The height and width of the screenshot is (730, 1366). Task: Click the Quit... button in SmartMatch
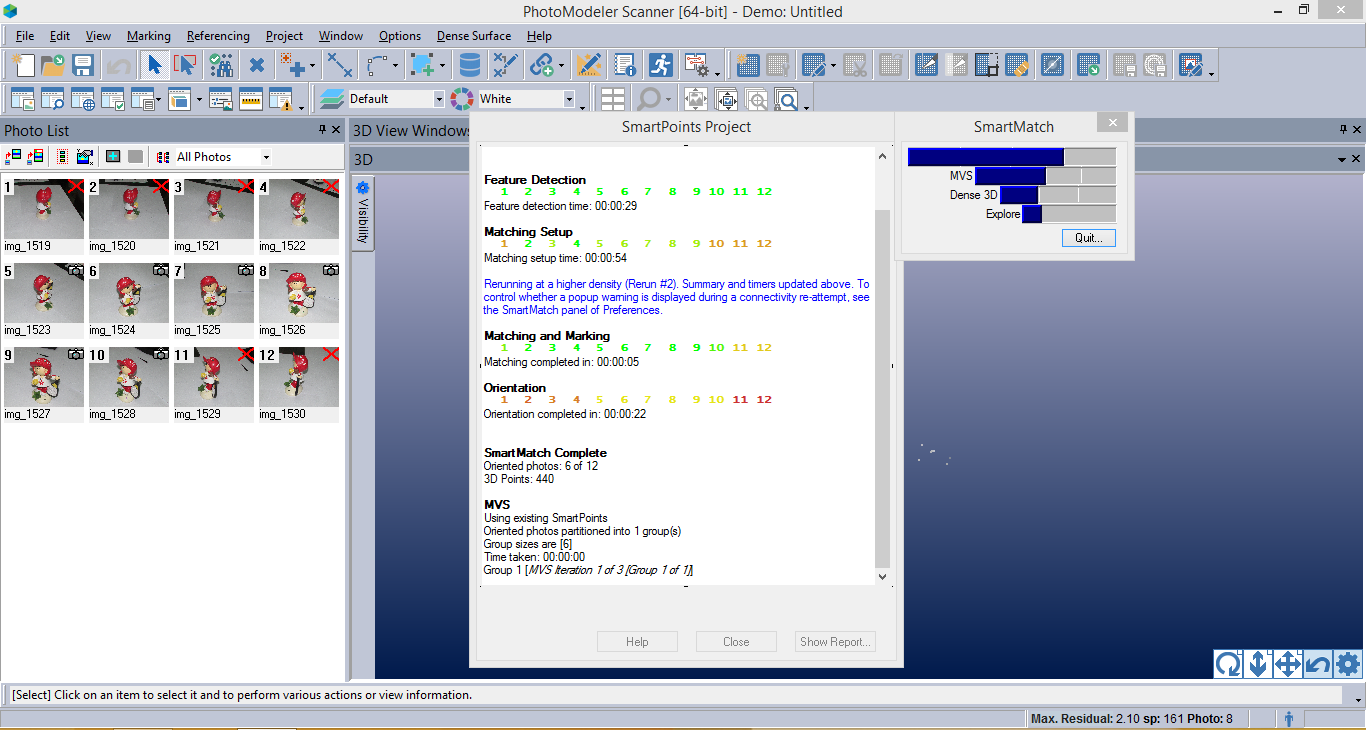pos(1088,238)
